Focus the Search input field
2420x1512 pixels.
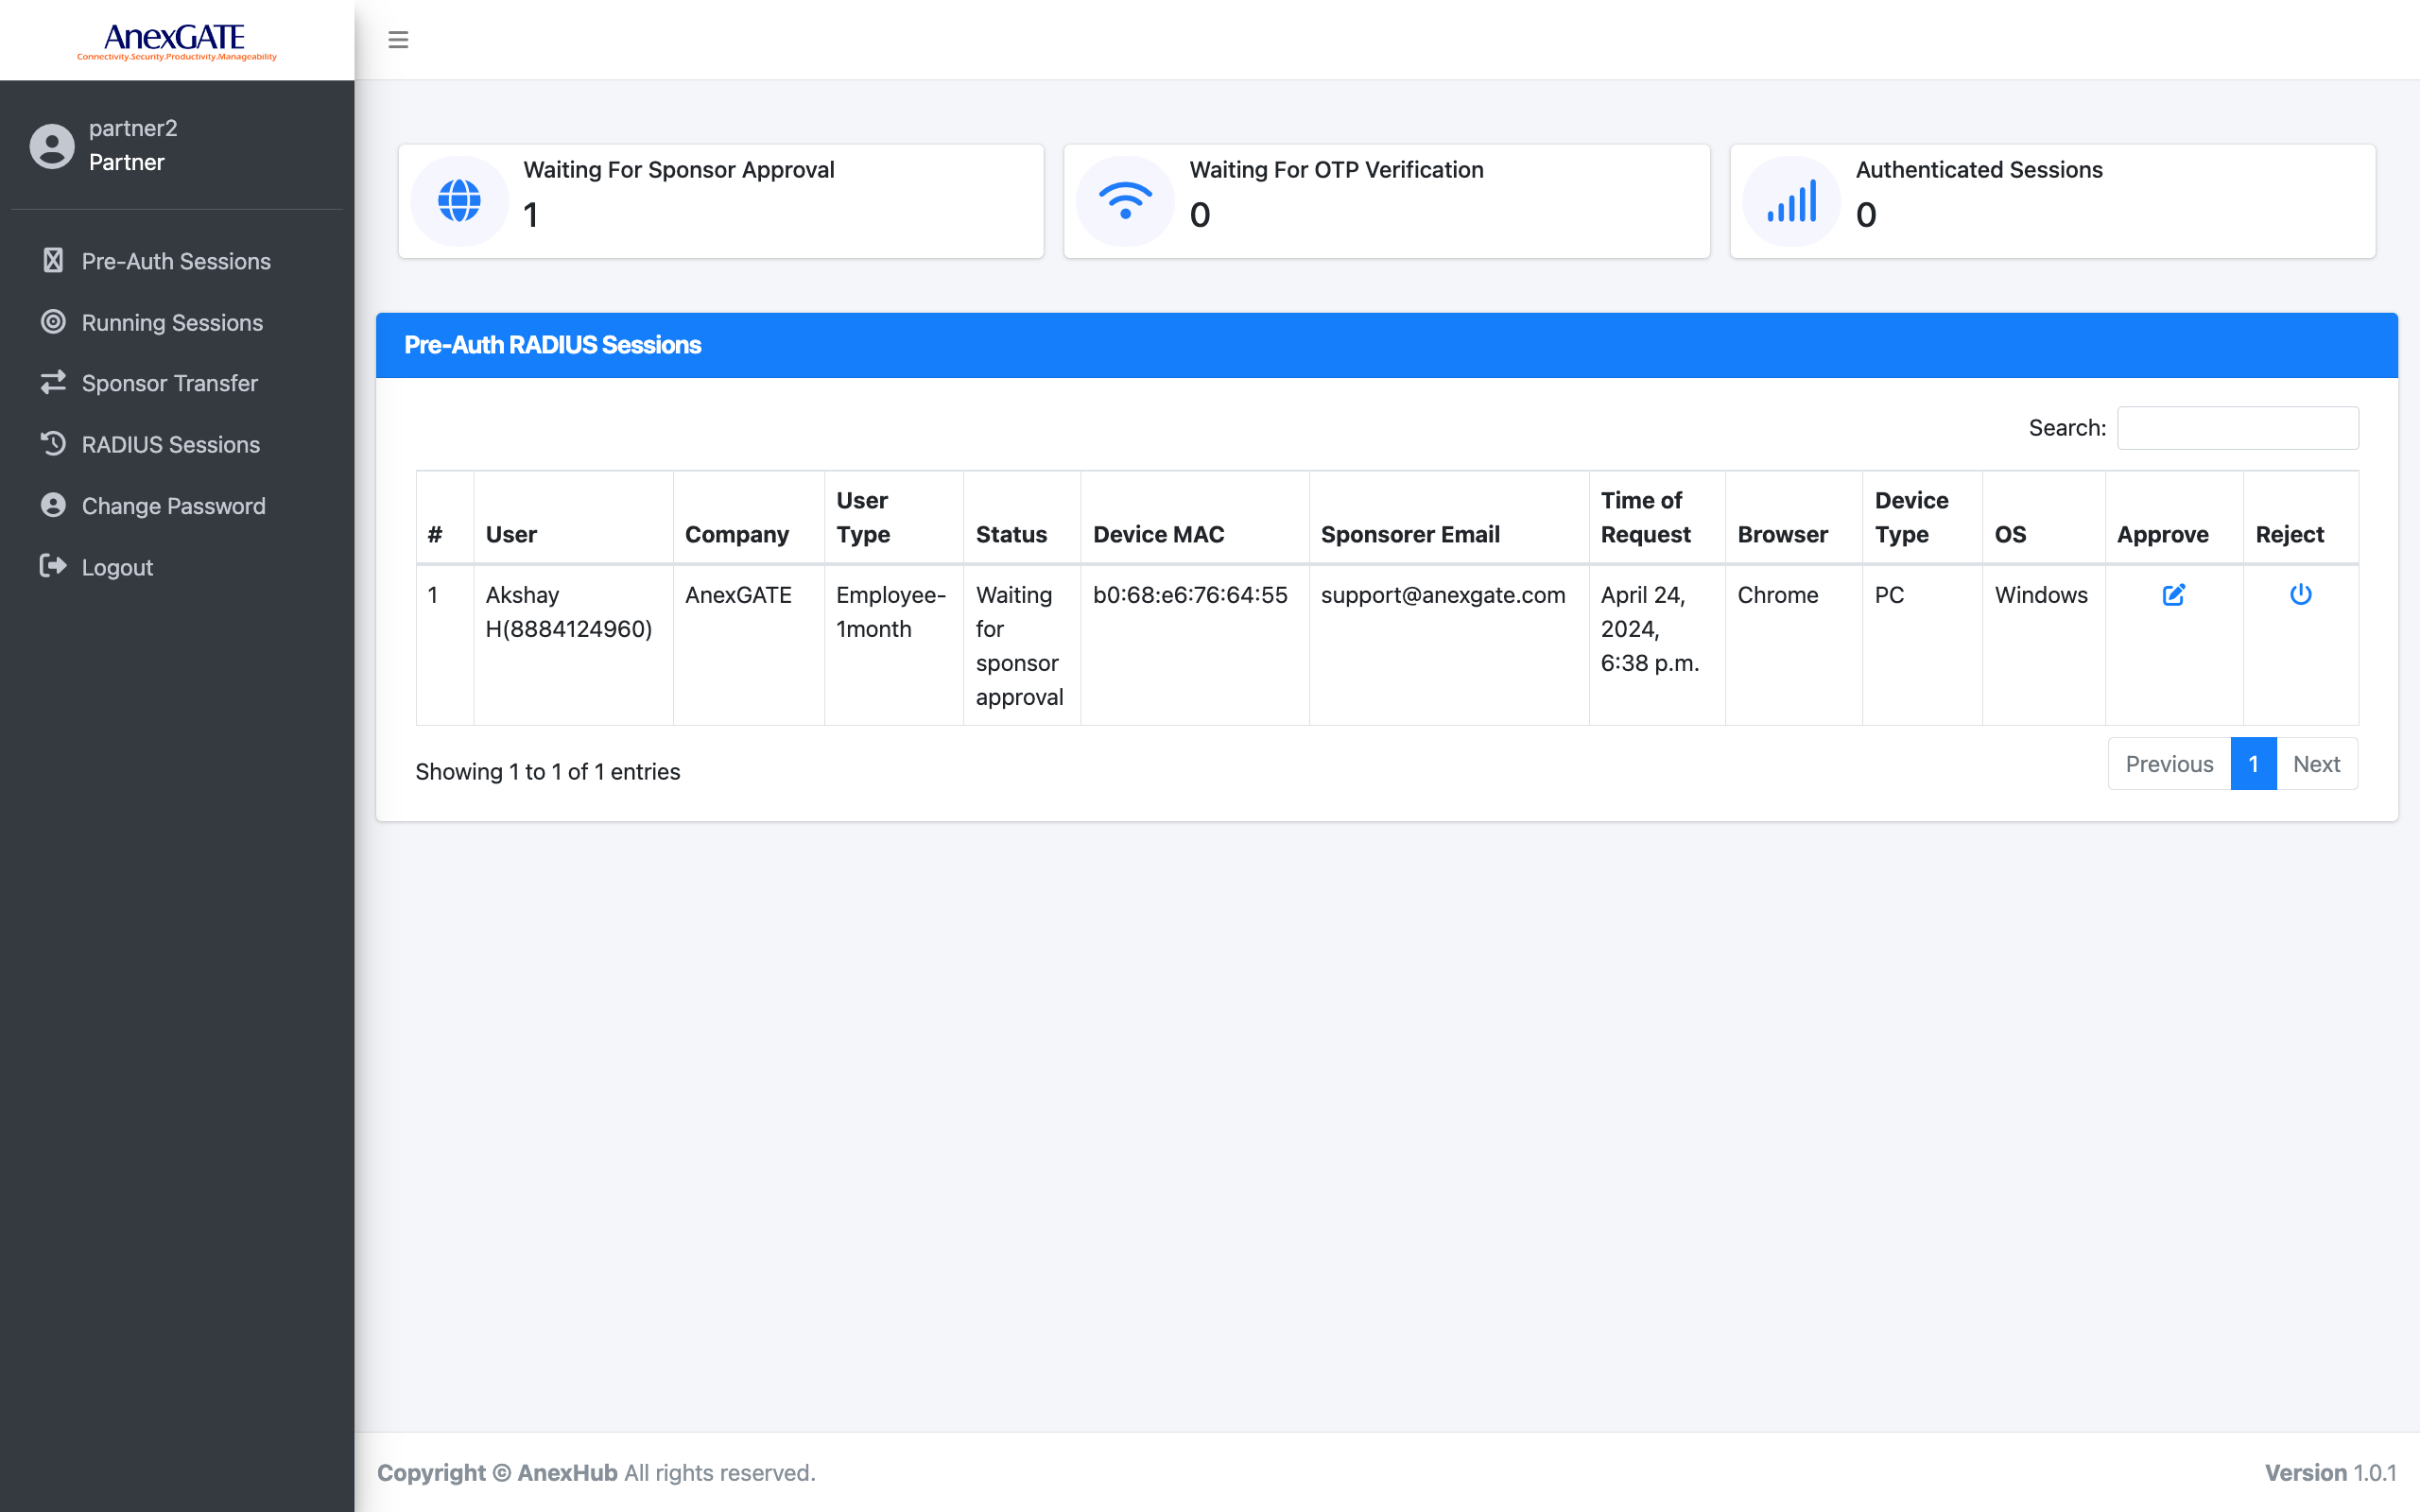point(2237,428)
